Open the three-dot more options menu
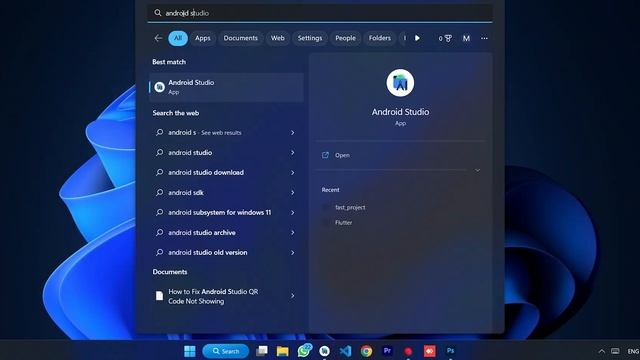The image size is (640, 360). click(x=484, y=38)
